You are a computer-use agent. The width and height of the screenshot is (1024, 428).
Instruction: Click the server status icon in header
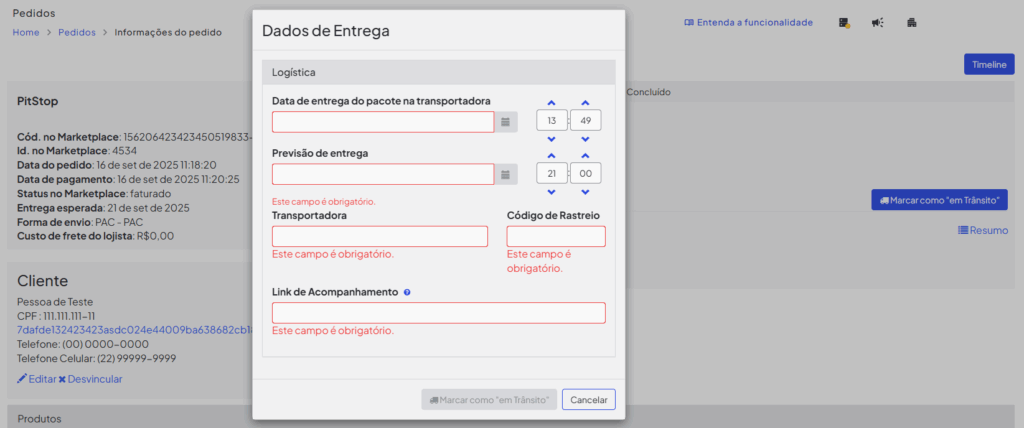click(844, 23)
